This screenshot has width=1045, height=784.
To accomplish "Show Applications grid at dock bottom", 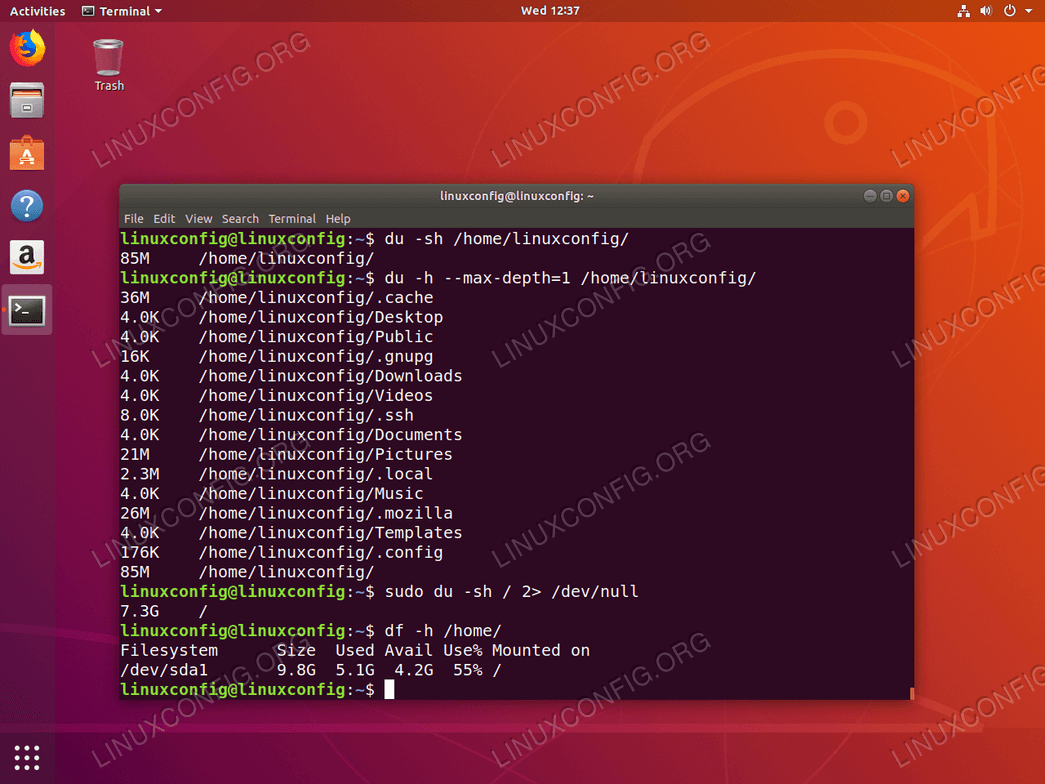I will [x=27, y=757].
